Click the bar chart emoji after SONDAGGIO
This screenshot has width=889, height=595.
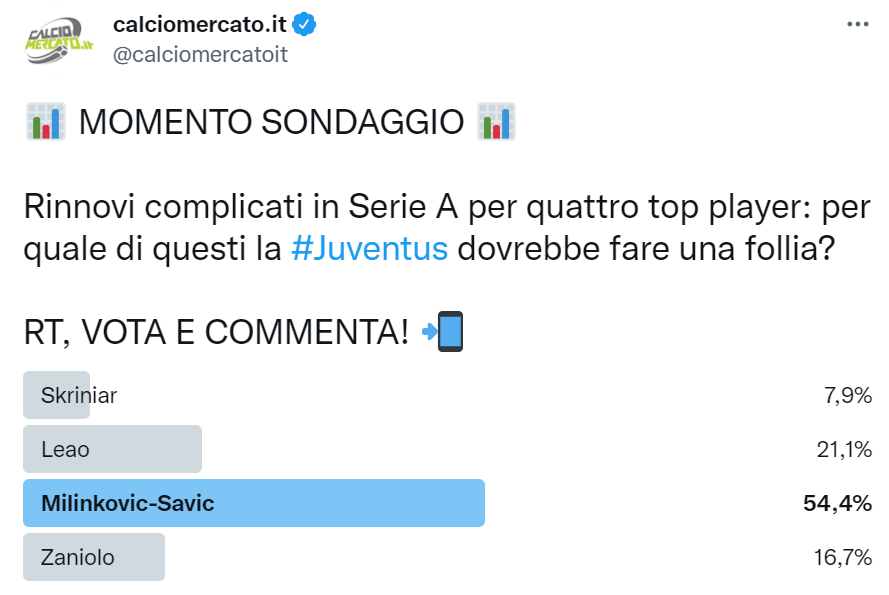click(497, 122)
